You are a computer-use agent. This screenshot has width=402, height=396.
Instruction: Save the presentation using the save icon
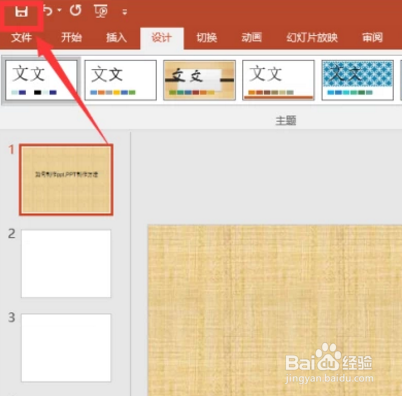pos(21,12)
